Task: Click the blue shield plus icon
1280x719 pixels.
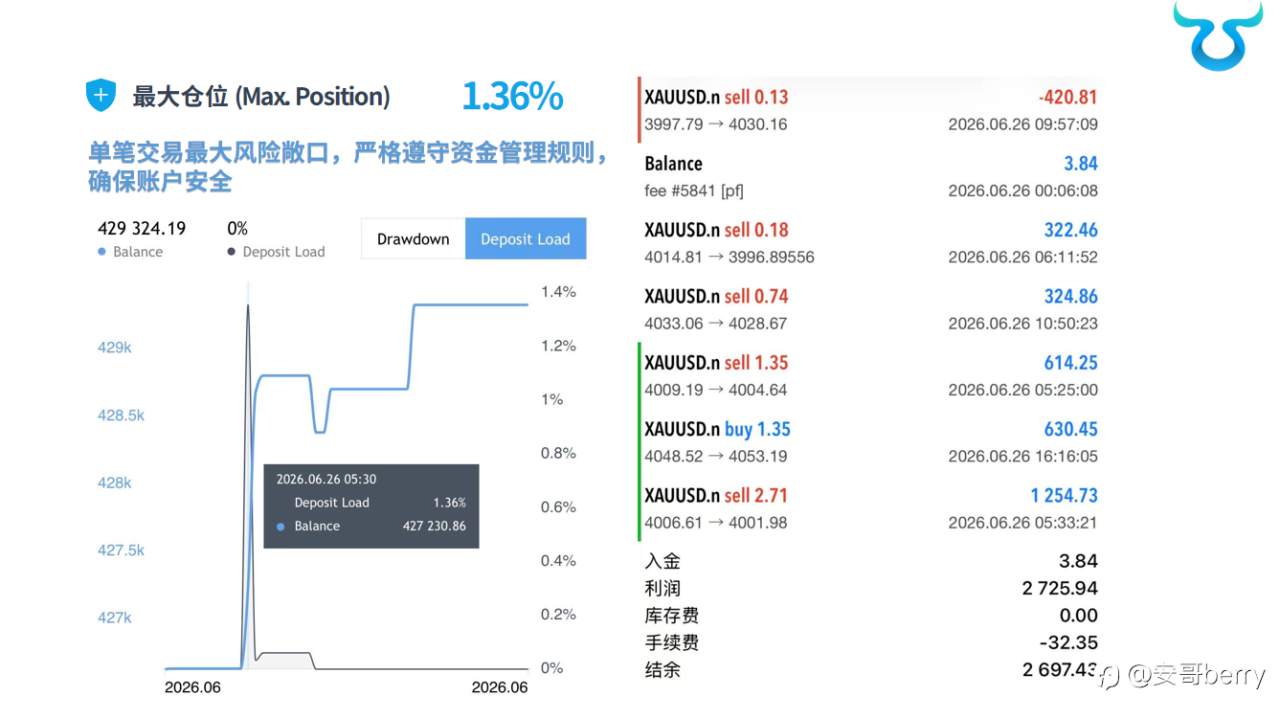Action: [101, 96]
